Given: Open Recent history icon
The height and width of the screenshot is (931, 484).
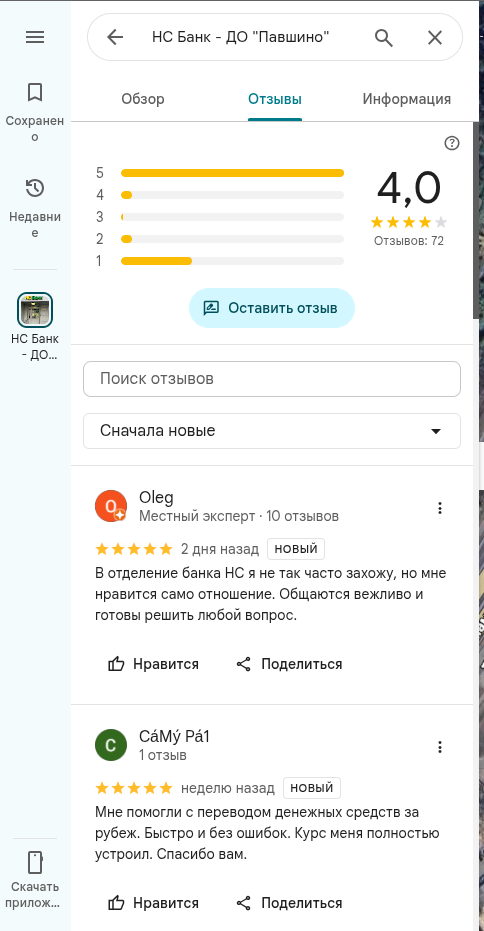Looking at the screenshot, I should coord(35,188).
